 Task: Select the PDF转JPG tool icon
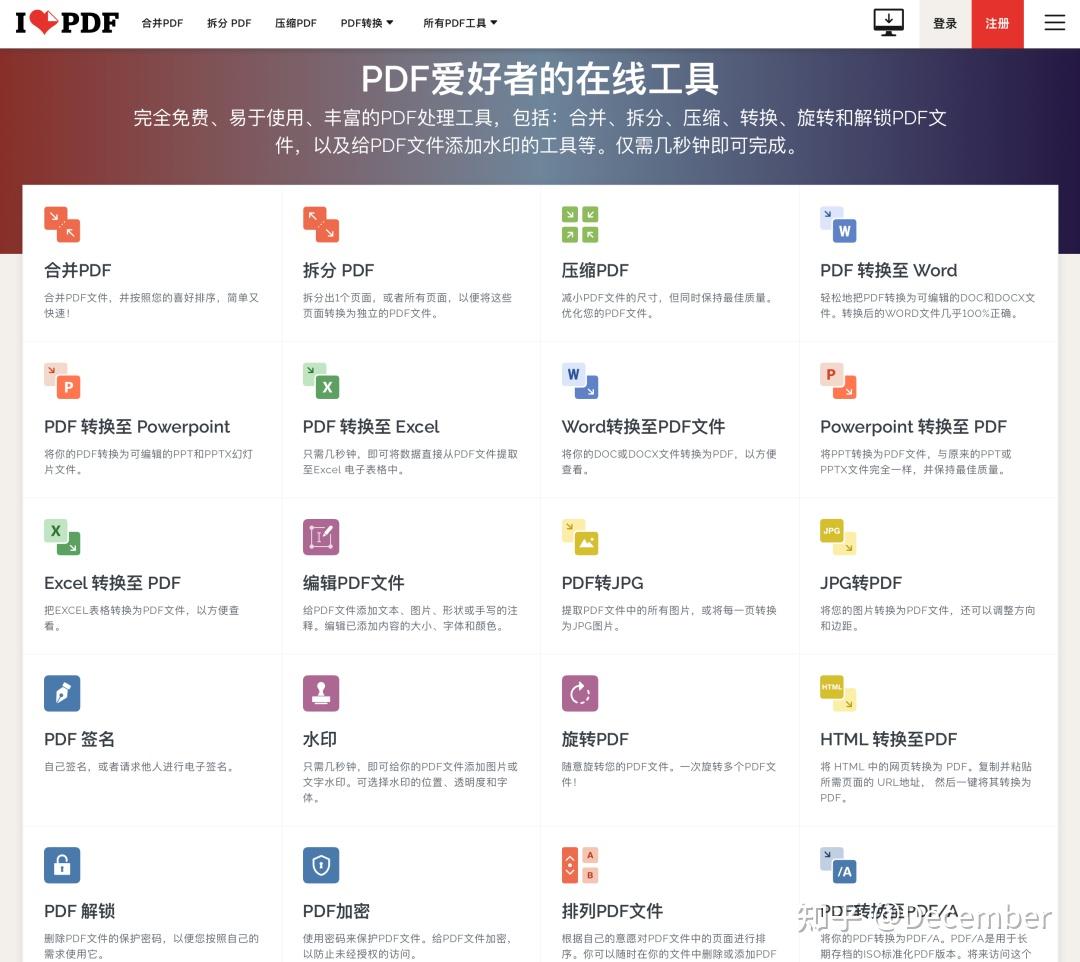(579, 537)
